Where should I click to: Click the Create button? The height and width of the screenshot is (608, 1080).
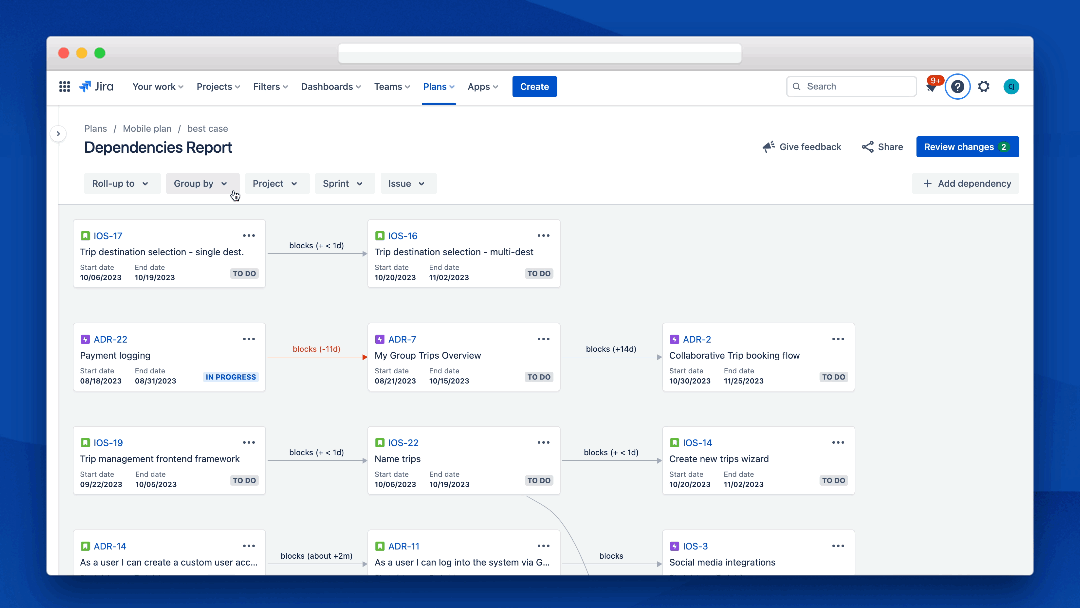(534, 86)
